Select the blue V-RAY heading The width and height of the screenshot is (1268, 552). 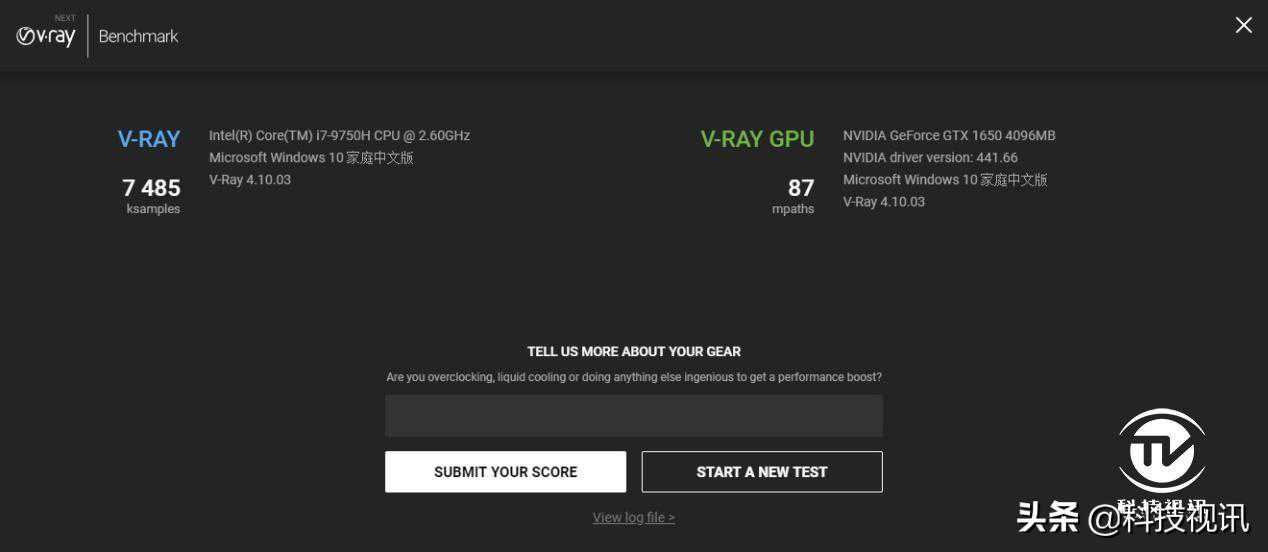(149, 139)
